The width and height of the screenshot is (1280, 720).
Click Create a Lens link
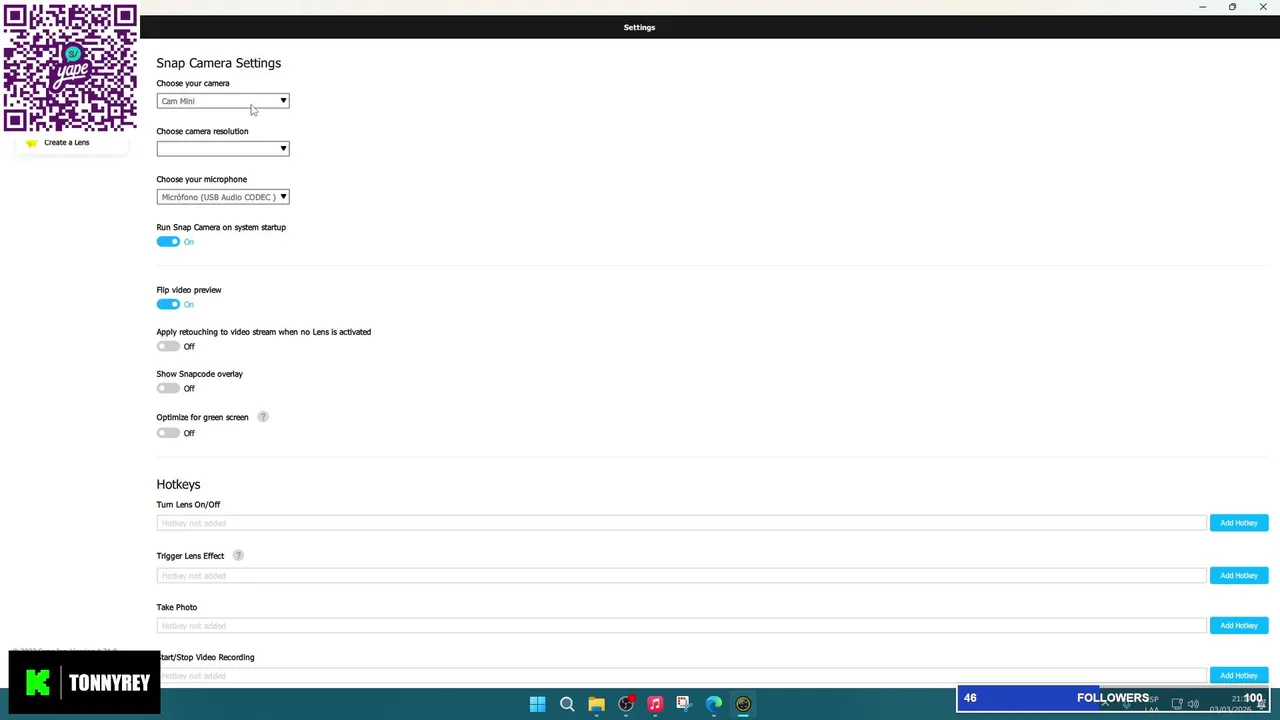(x=66, y=142)
